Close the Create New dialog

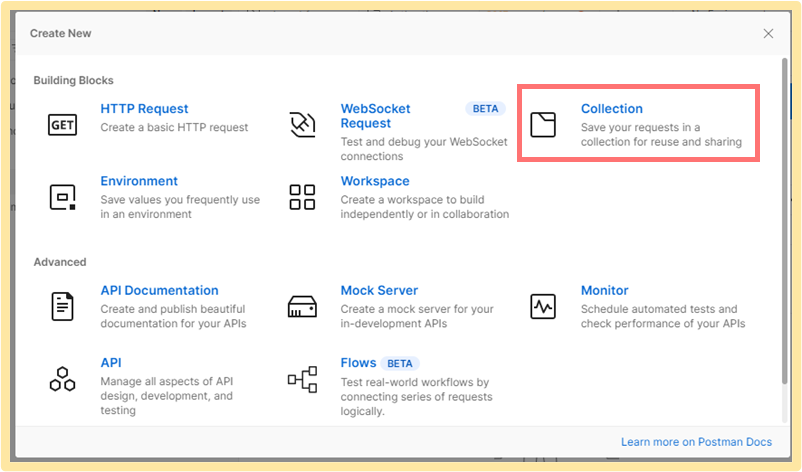(768, 33)
